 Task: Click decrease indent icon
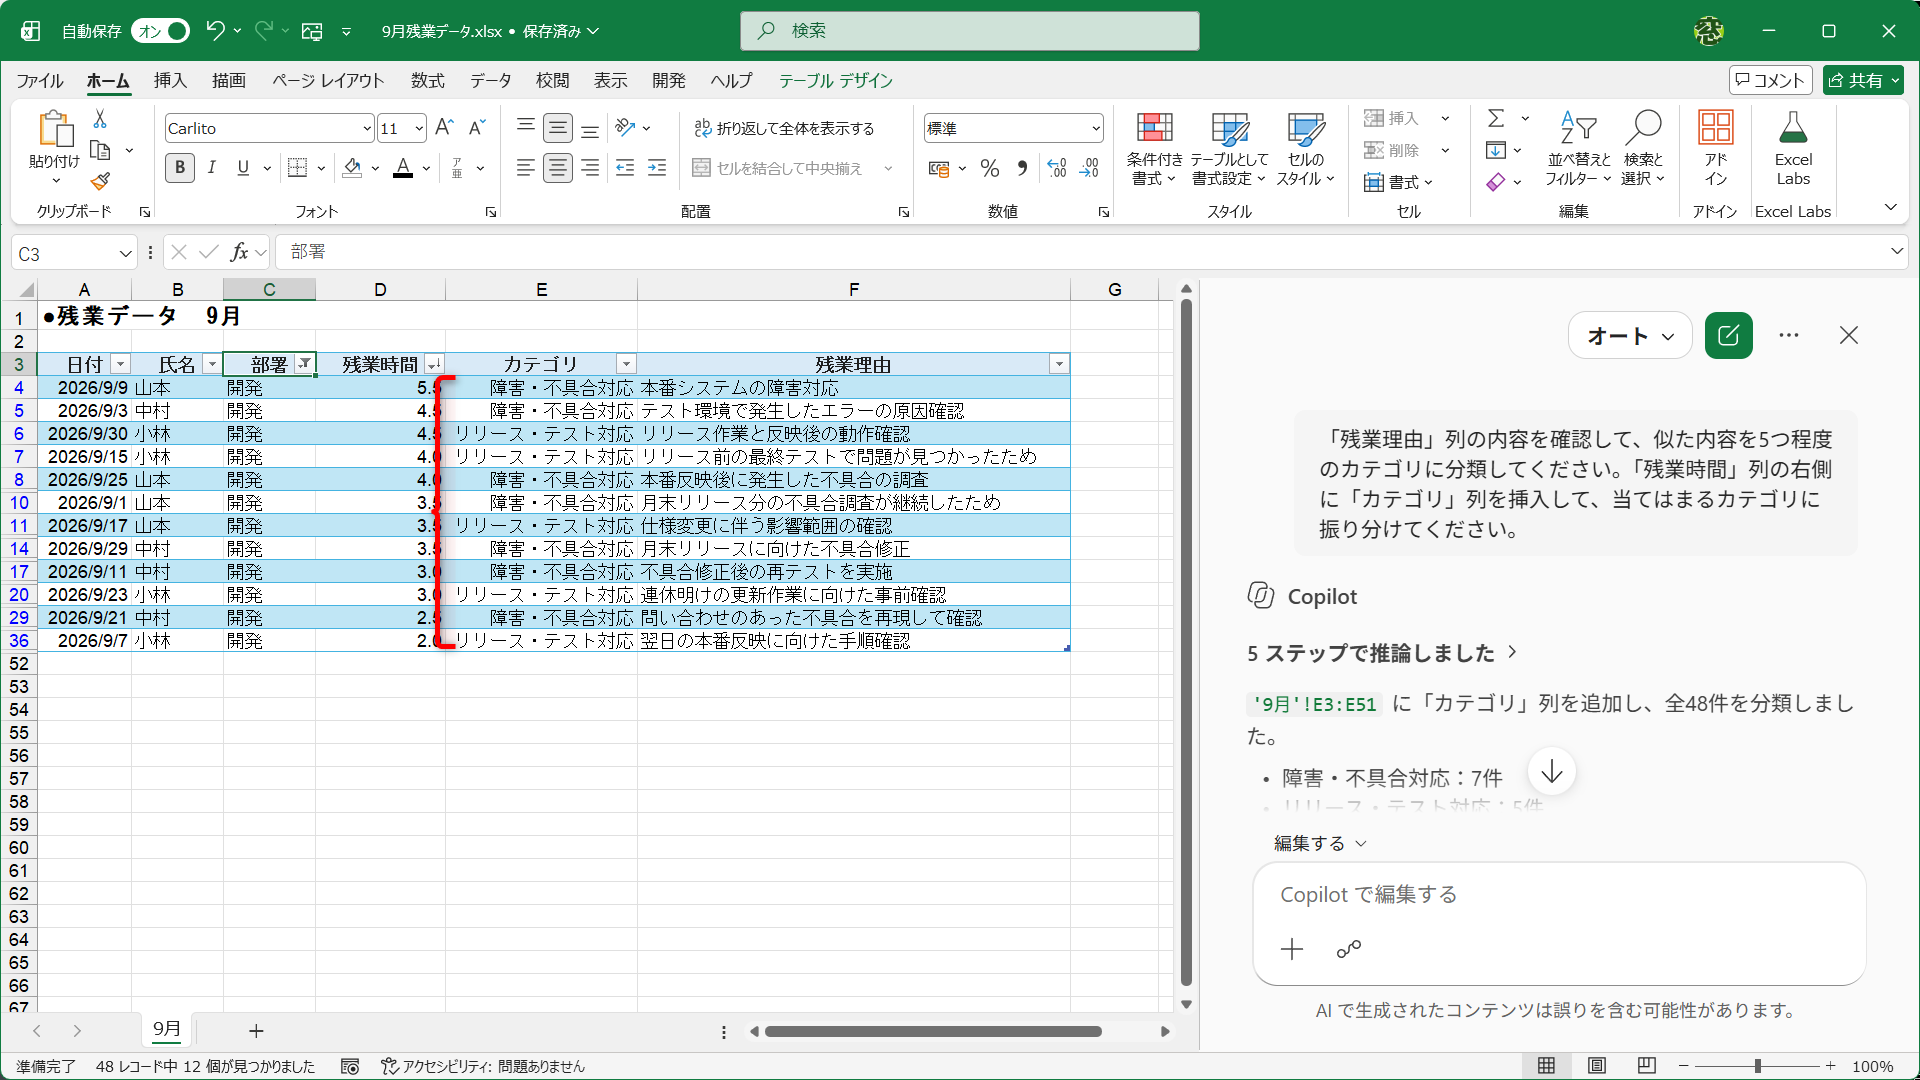pos(625,168)
